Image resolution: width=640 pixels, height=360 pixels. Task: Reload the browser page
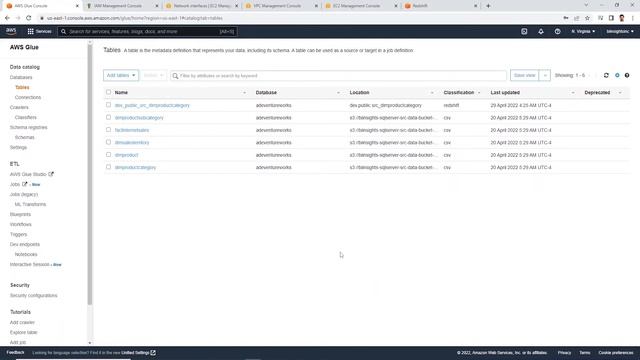[29, 18]
